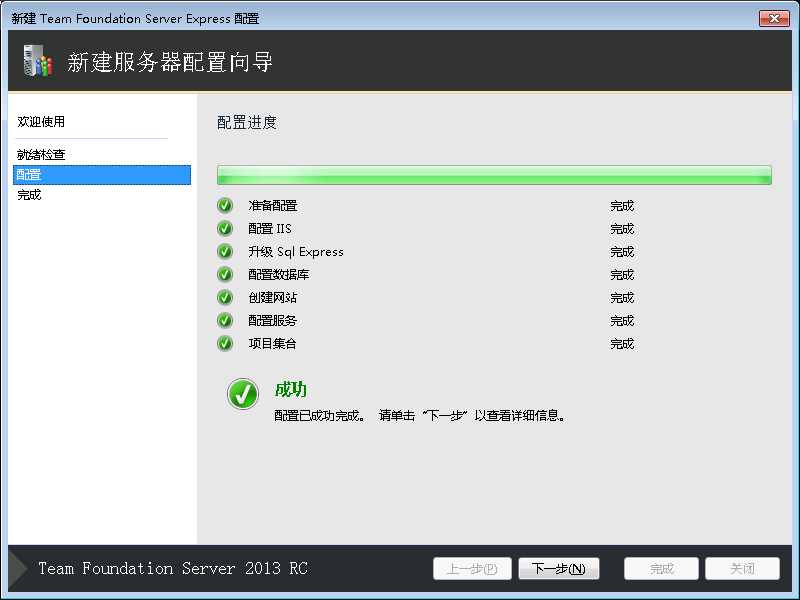Click the 项目集合 step label

272,343
